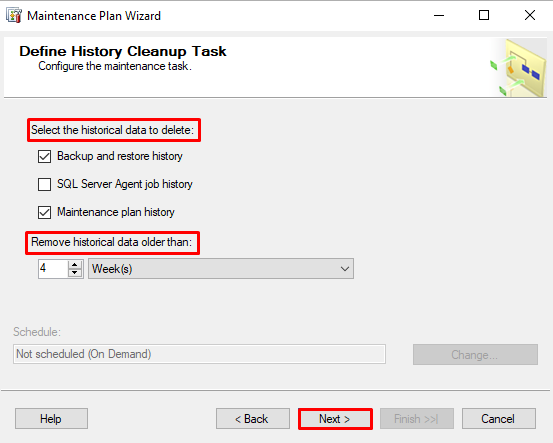Uncheck Backup and restore history
This screenshot has height=443, width=553.
[x=44, y=156]
